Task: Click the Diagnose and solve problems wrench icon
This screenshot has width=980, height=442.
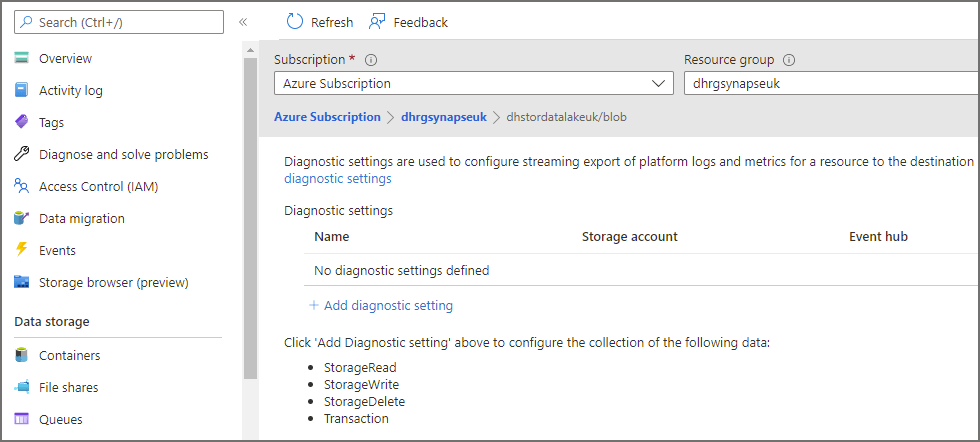Action: click(22, 154)
